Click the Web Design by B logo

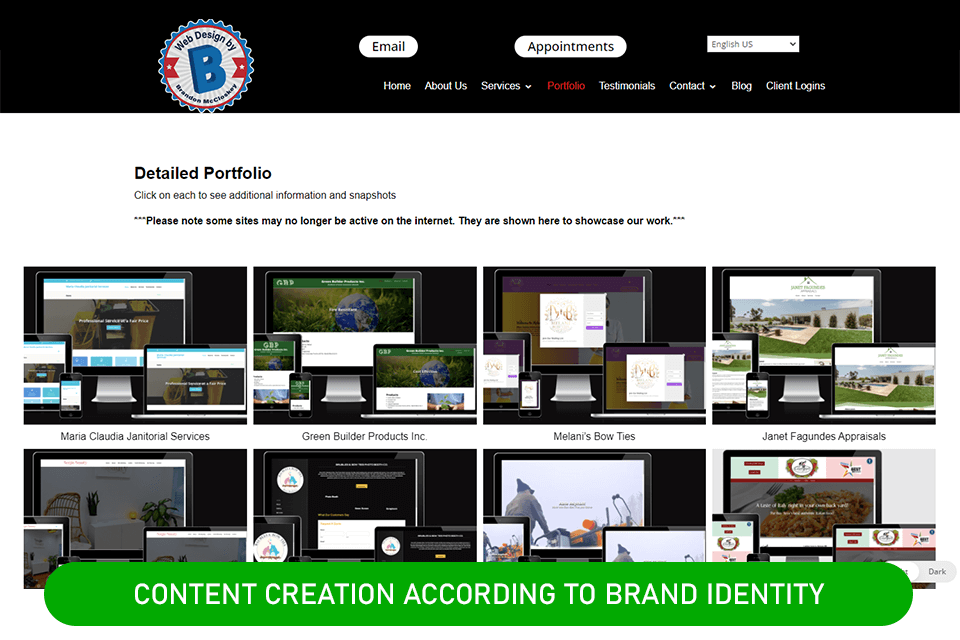pyautogui.click(x=206, y=66)
